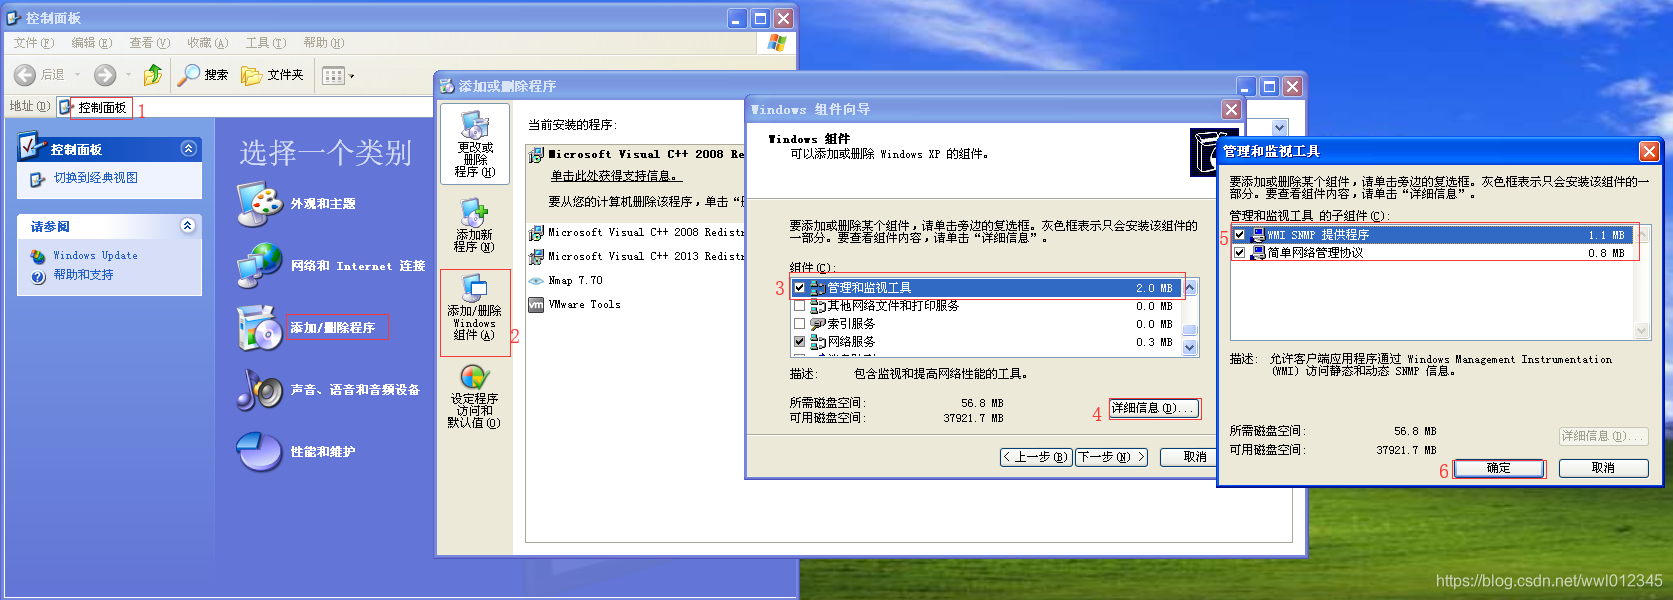Toggle the 索引服务 checkbox
1673x600 pixels.
[799, 324]
